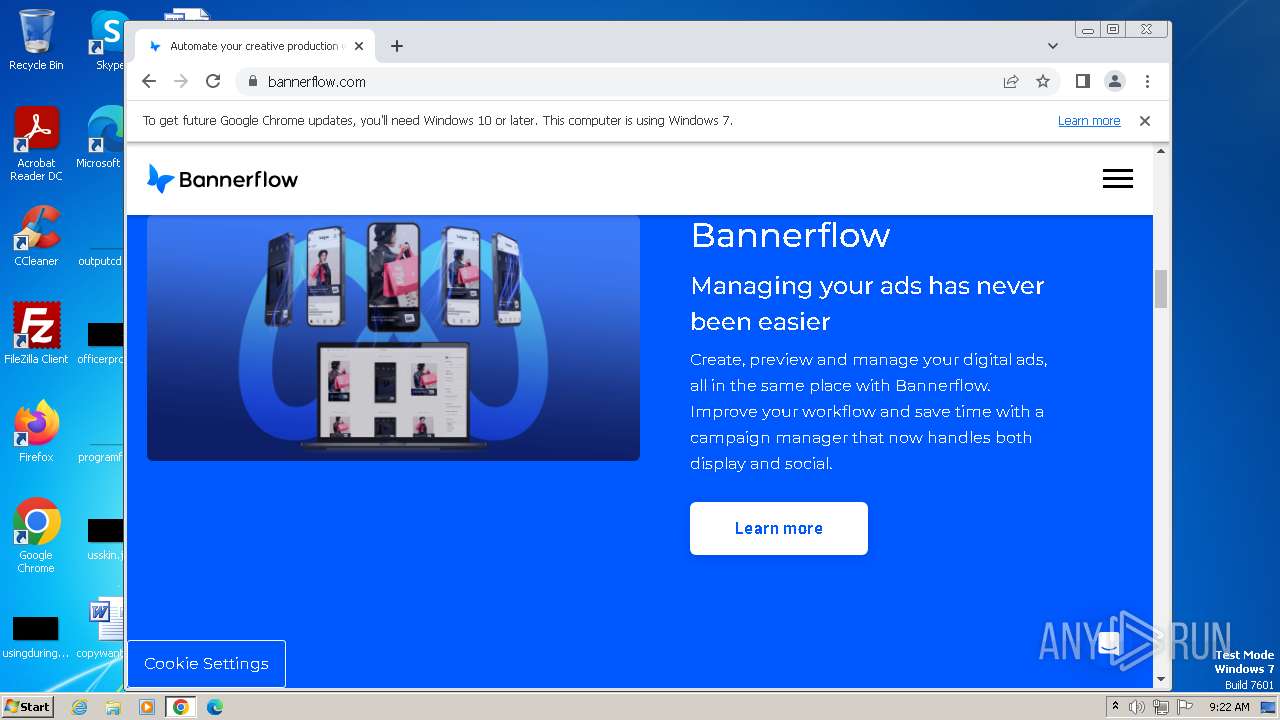Open File Explorer from taskbar
The height and width of the screenshot is (720, 1280).
pyautogui.click(x=113, y=707)
